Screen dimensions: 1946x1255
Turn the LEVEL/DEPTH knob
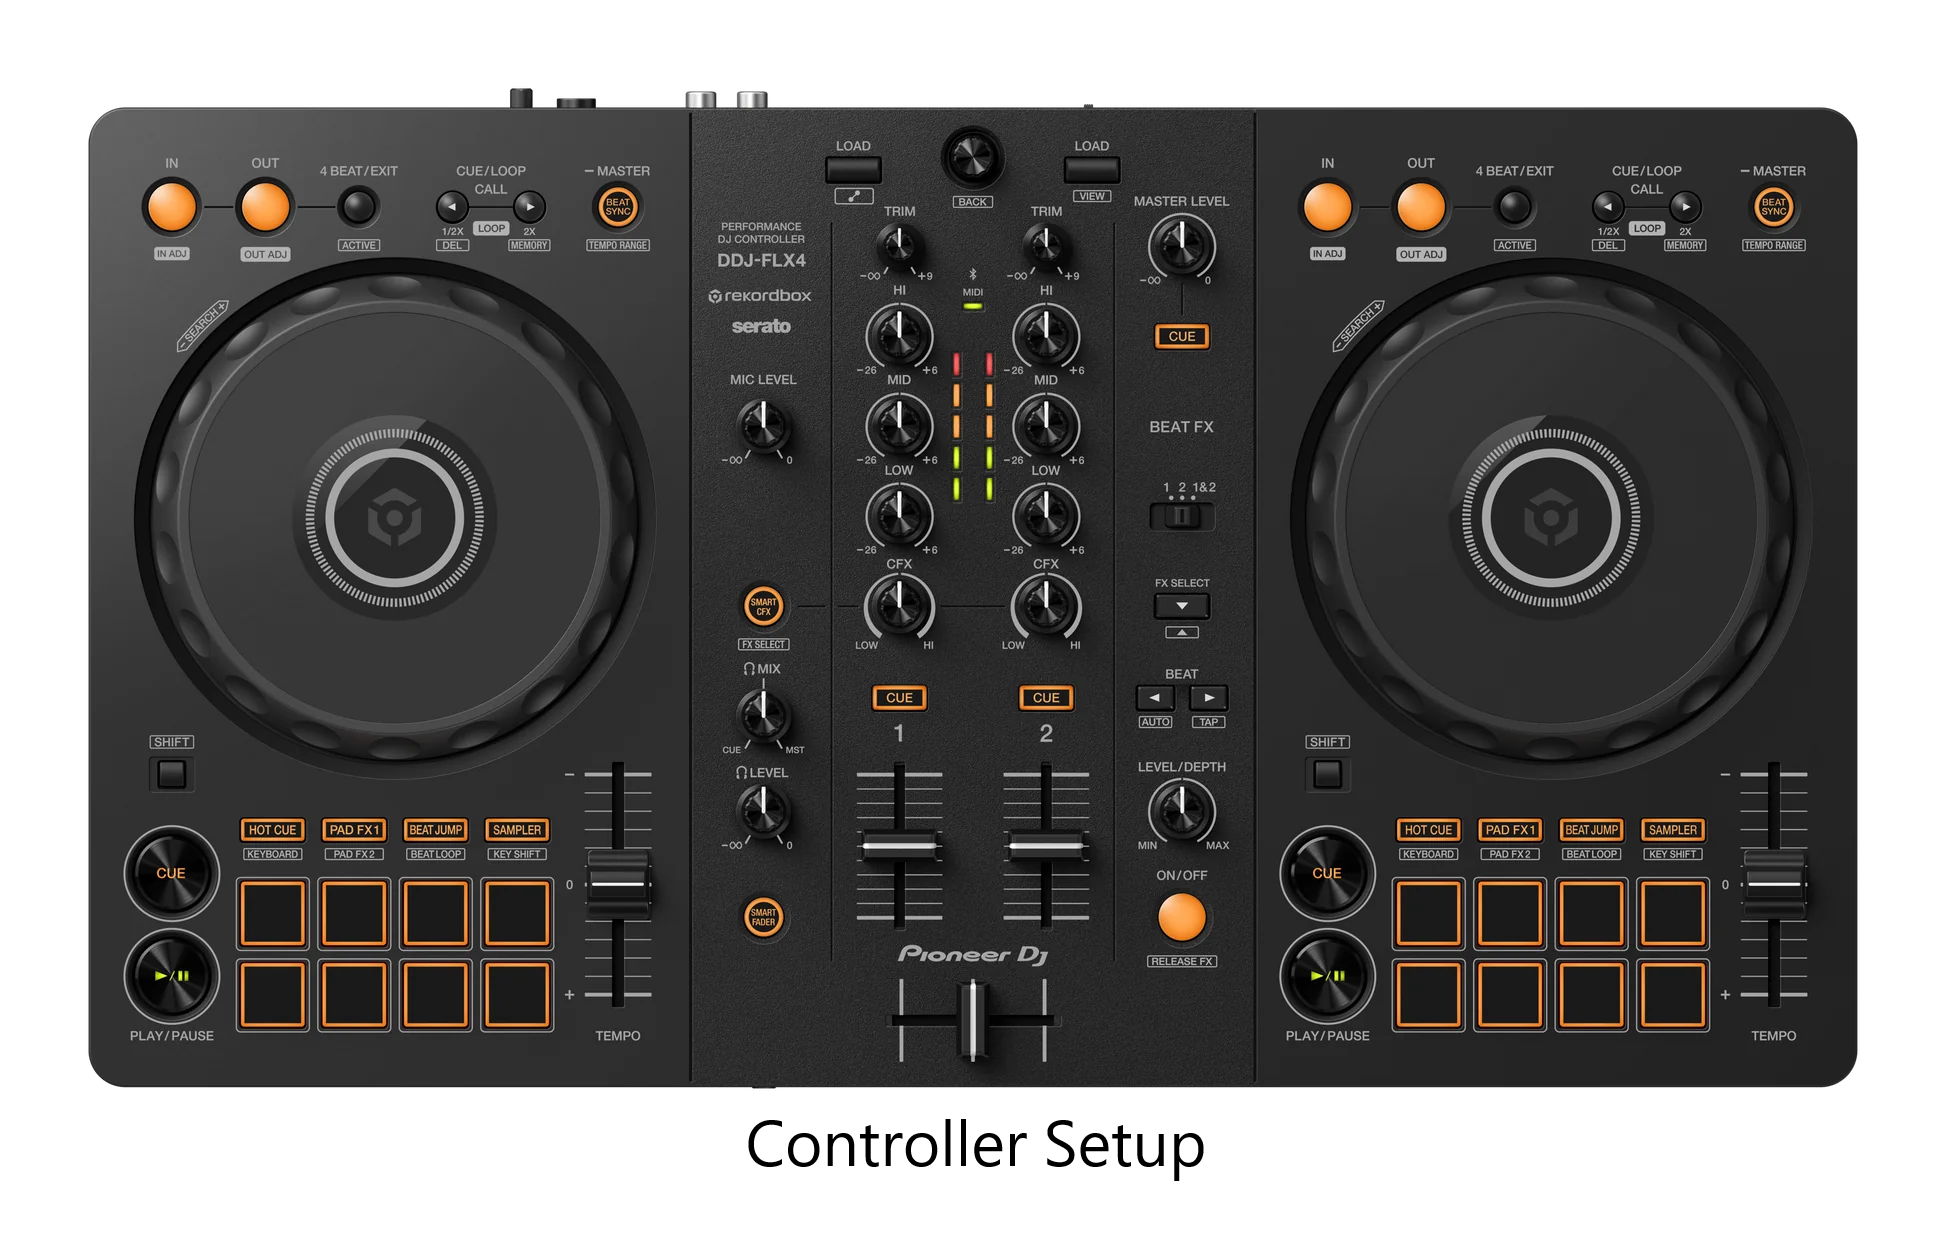pos(1181,810)
